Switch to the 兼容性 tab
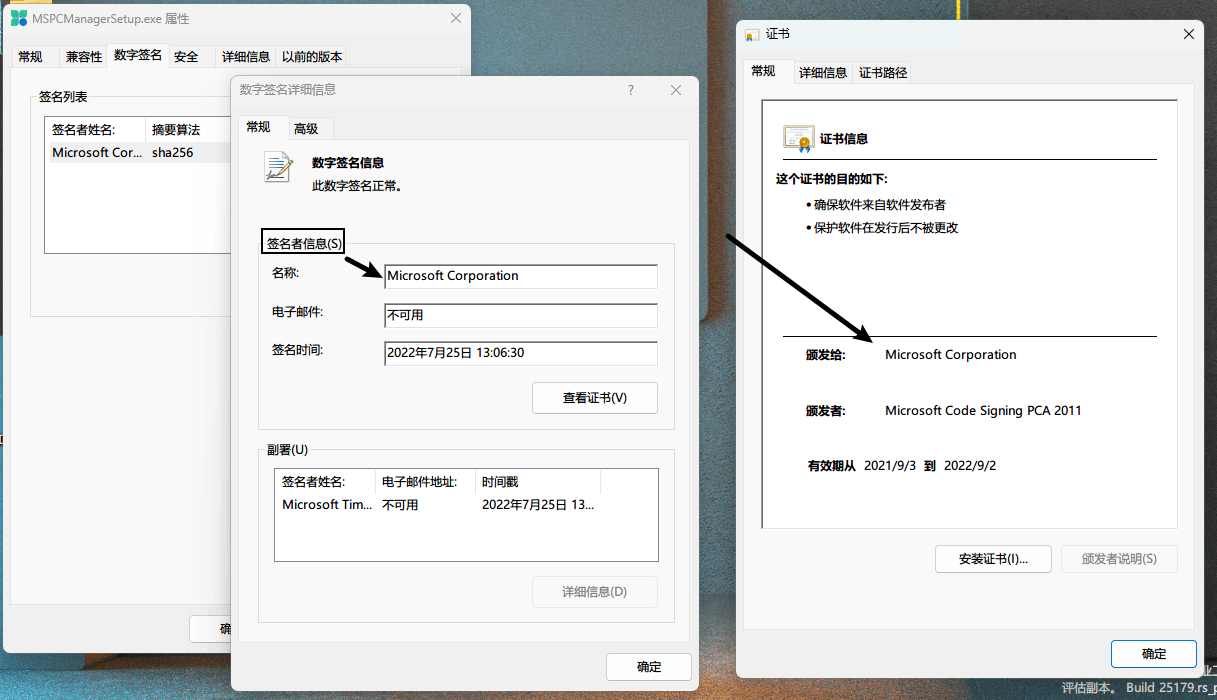The width and height of the screenshot is (1217, 700). click(84, 57)
